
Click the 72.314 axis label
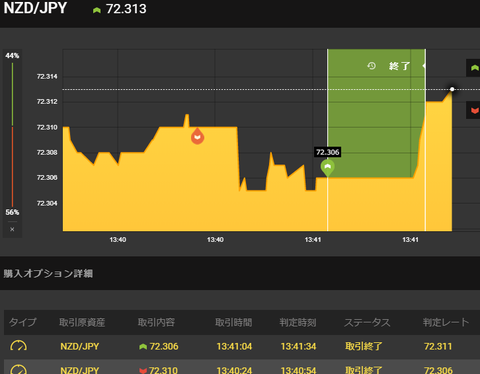pyautogui.click(x=47, y=76)
